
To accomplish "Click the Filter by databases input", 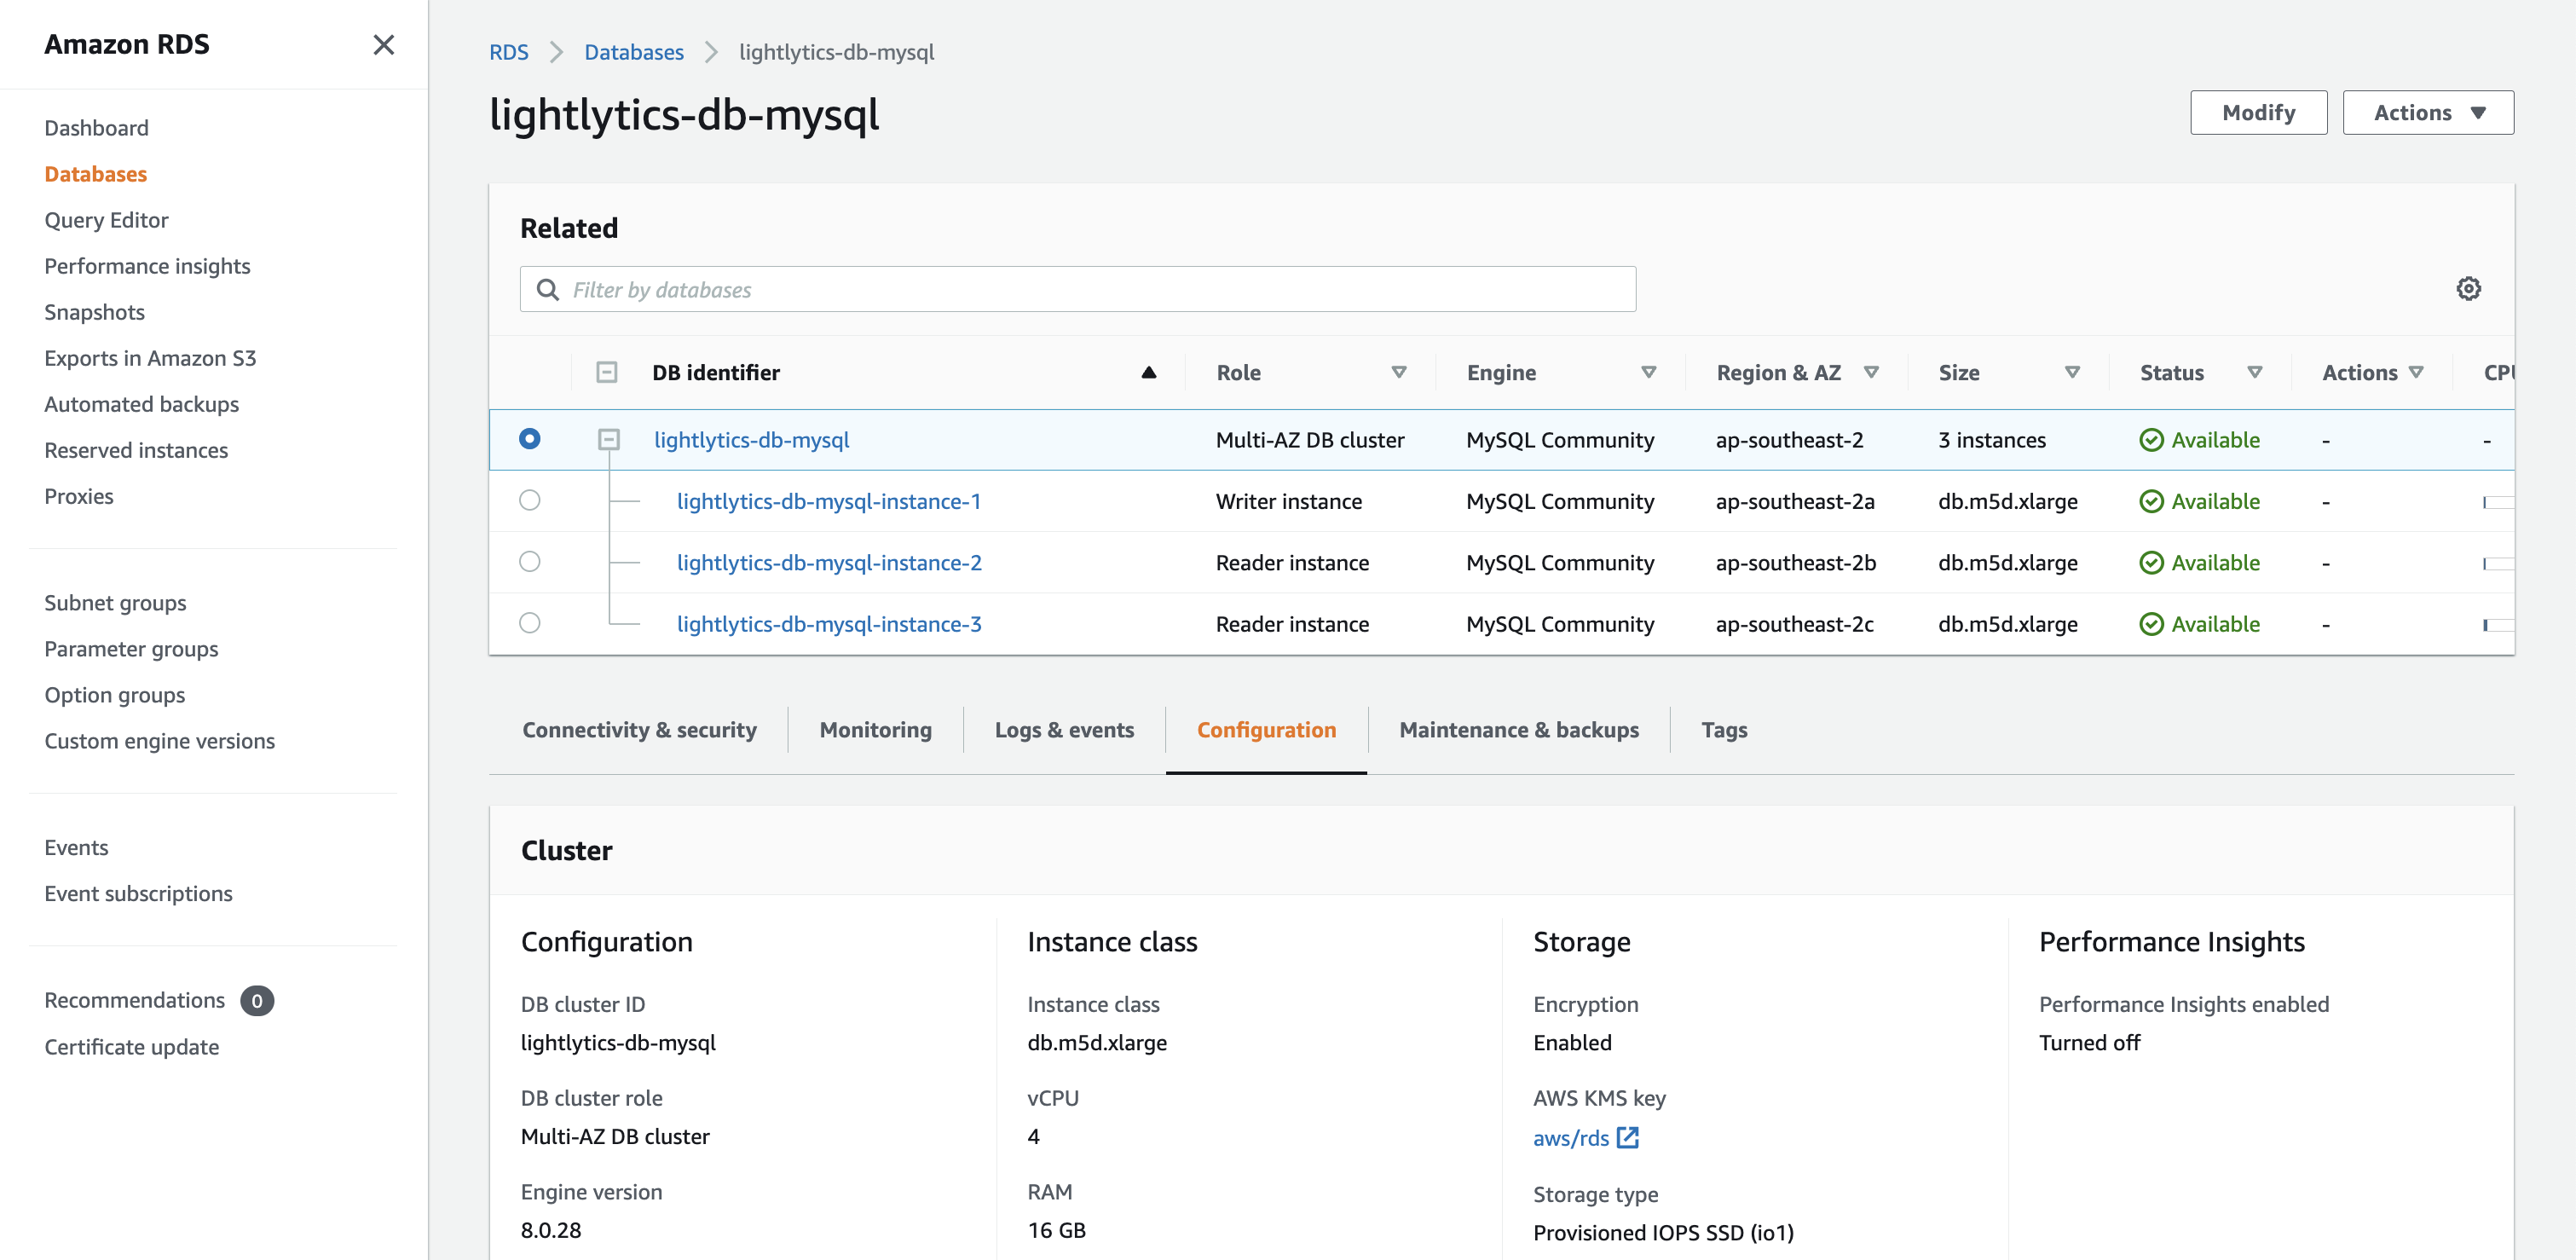I will click(1090, 290).
